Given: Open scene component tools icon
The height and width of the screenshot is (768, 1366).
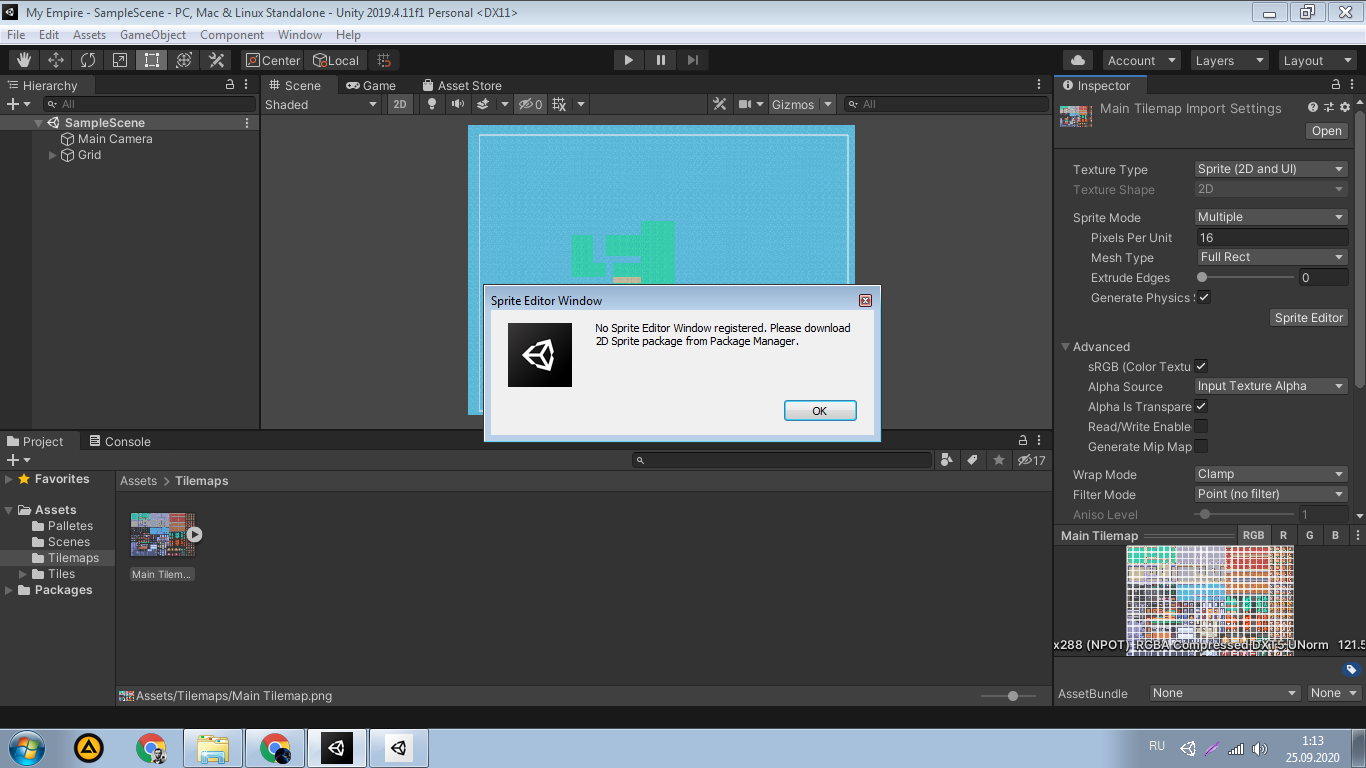Looking at the screenshot, I should pos(719,104).
